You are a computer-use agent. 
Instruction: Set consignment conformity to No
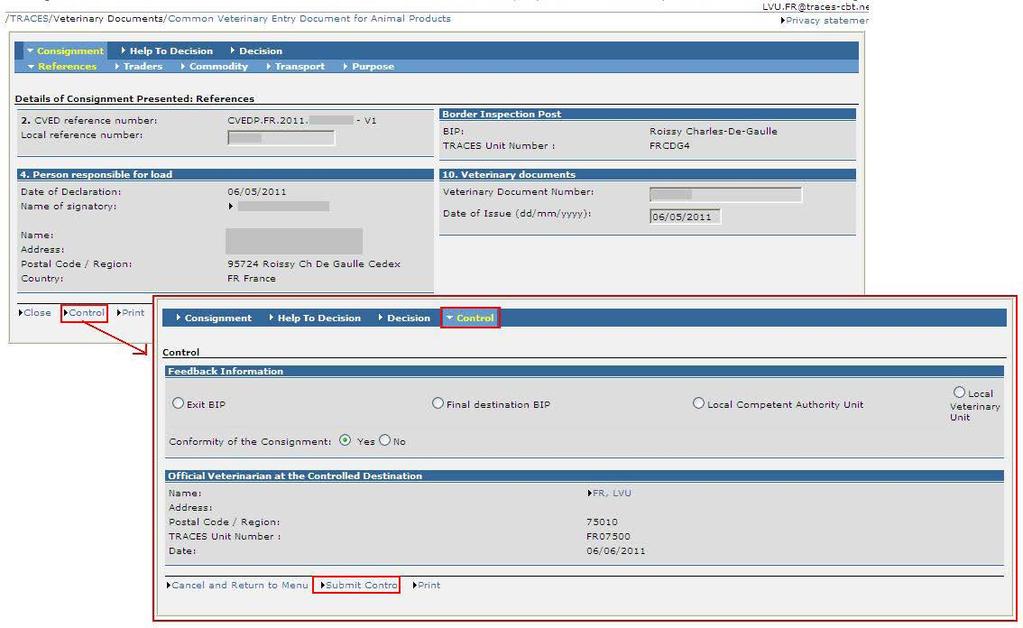click(x=385, y=440)
